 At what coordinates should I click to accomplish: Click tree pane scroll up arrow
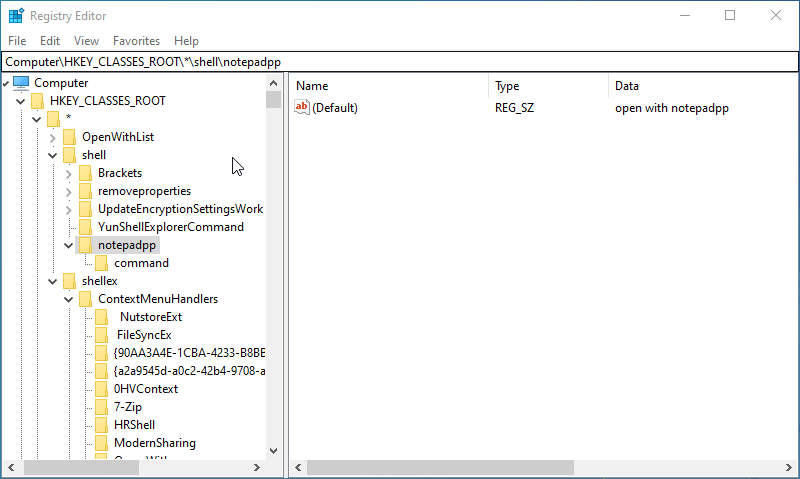coord(273,83)
